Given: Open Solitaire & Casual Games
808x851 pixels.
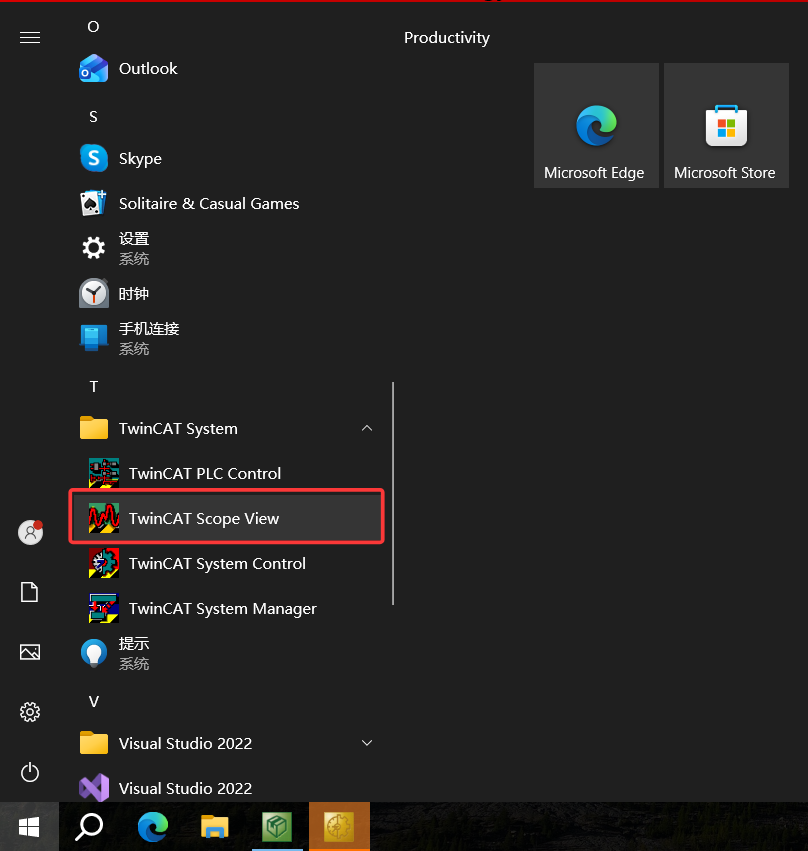Looking at the screenshot, I should click(208, 204).
